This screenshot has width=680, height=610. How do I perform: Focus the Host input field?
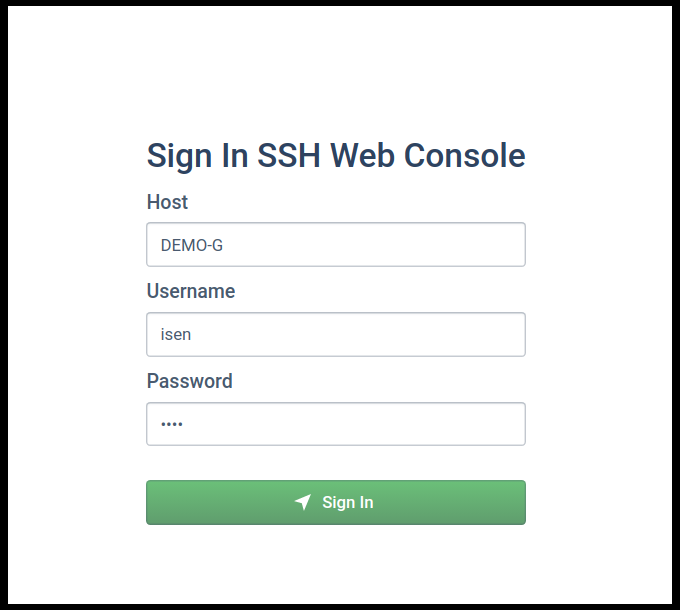tap(335, 245)
